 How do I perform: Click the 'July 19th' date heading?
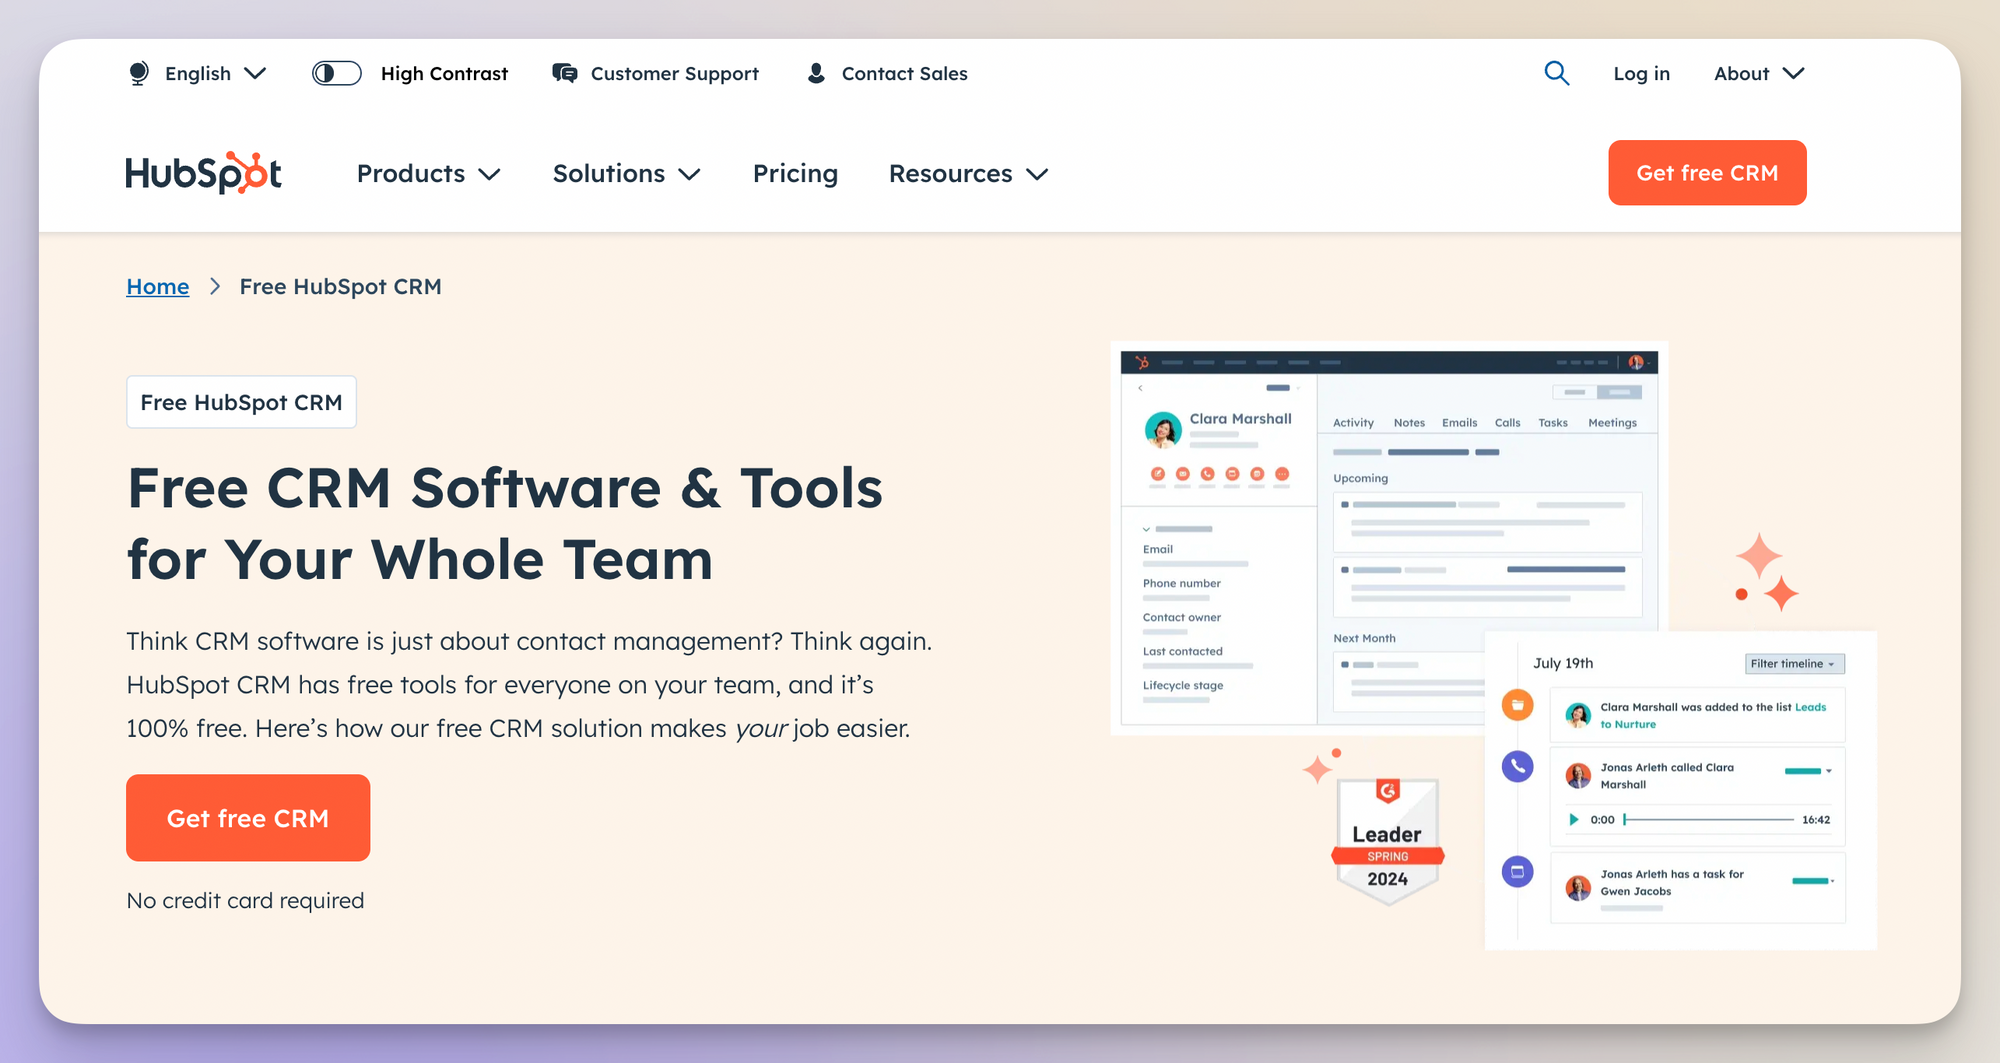[1563, 663]
